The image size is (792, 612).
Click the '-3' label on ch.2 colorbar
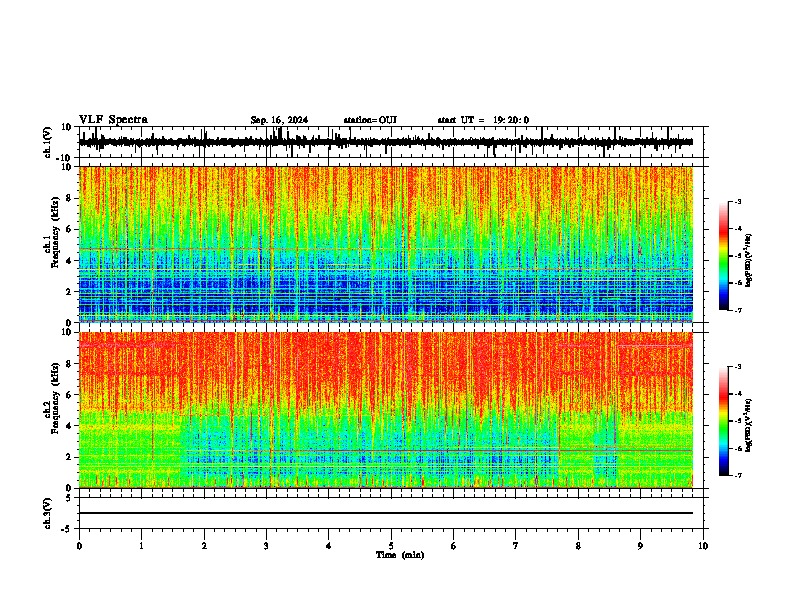(x=738, y=367)
